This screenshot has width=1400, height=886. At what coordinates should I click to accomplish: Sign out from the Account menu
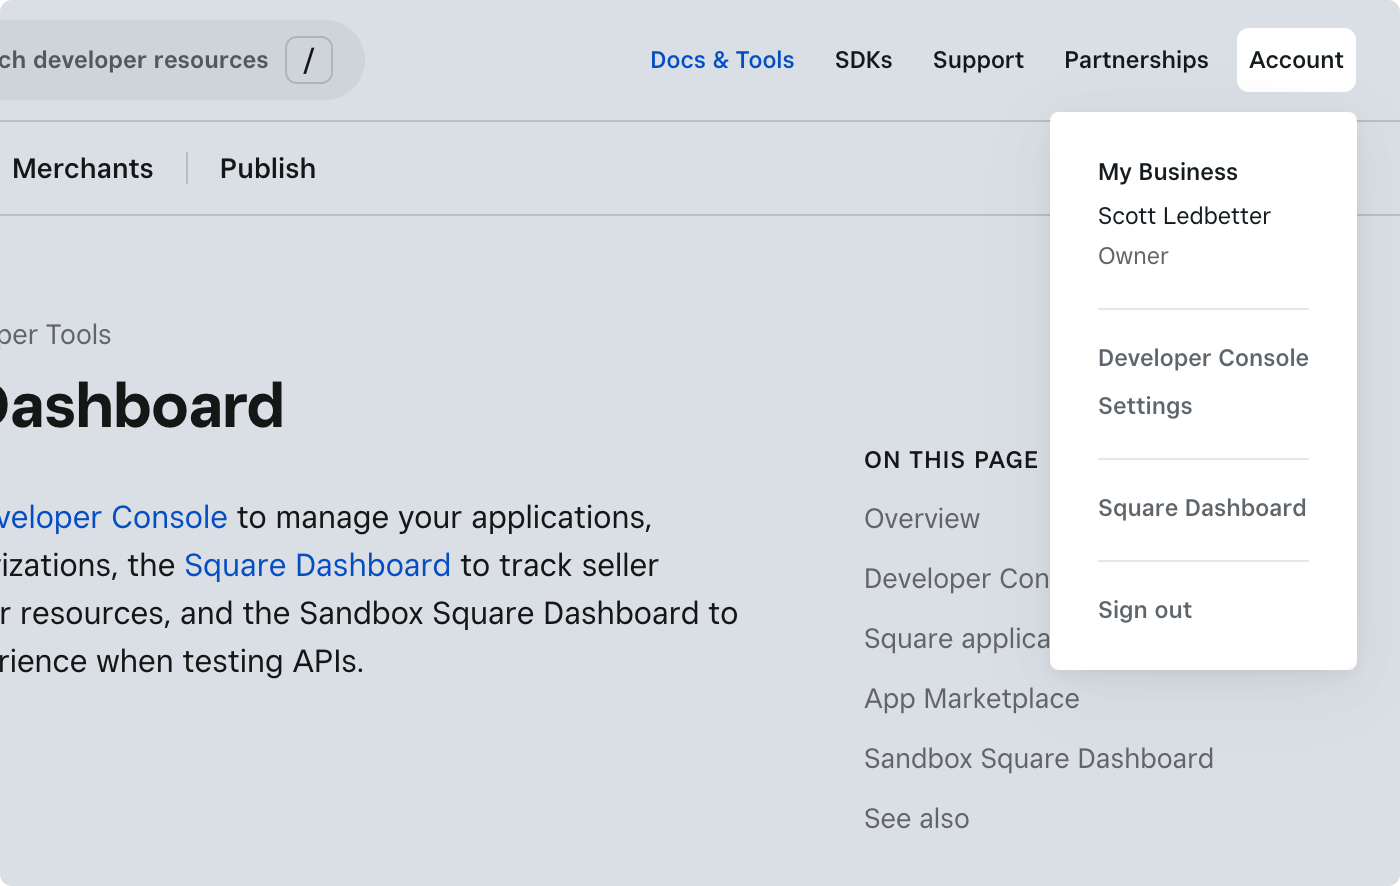1145,610
